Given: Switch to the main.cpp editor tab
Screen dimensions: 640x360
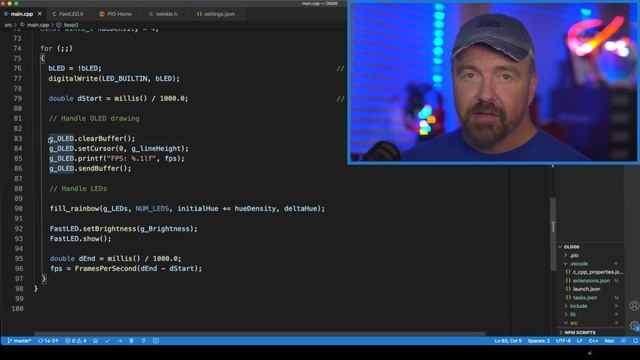Looking at the screenshot, I should point(22,14).
